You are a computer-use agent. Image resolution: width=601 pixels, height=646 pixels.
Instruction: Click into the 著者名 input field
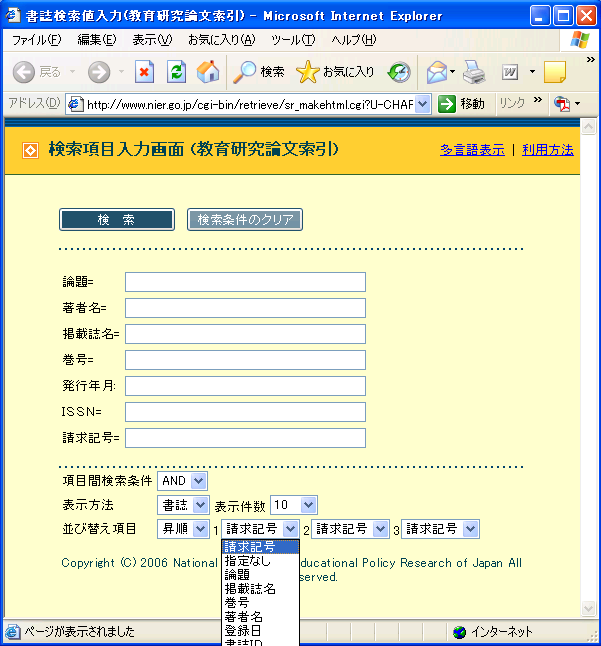246,308
